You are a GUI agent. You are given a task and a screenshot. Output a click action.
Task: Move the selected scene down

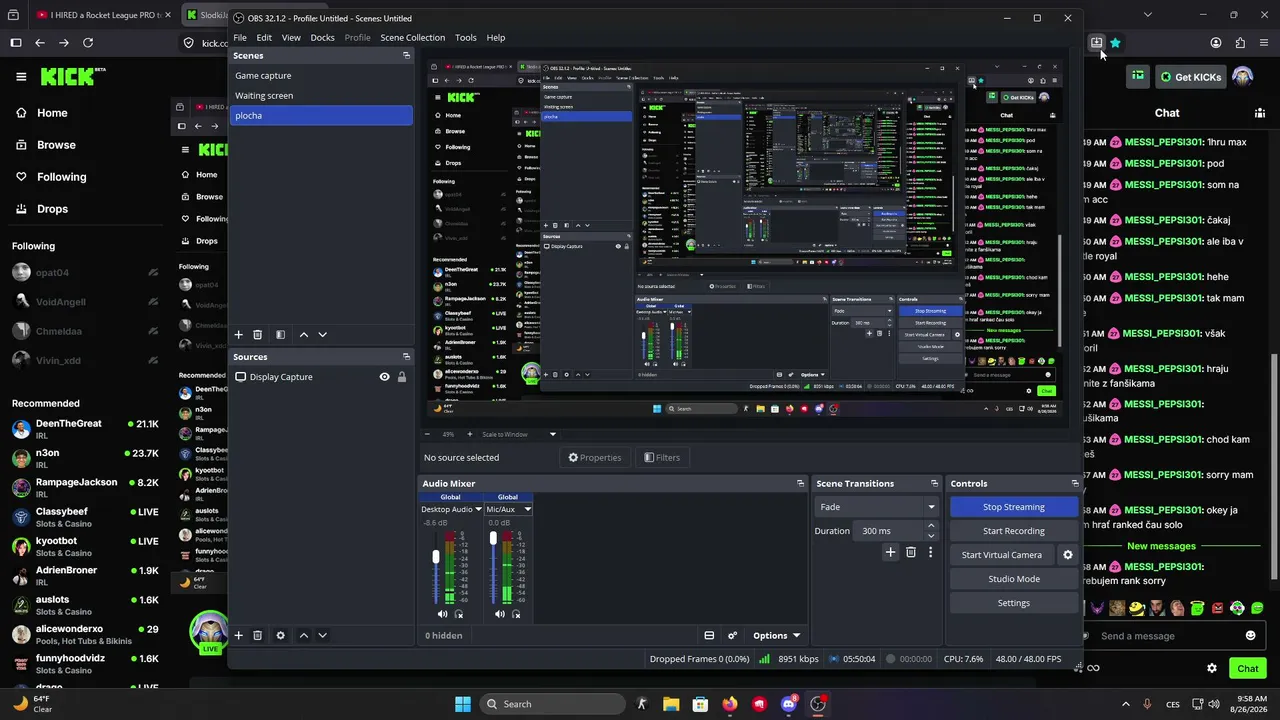pyautogui.click(x=322, y=335)
